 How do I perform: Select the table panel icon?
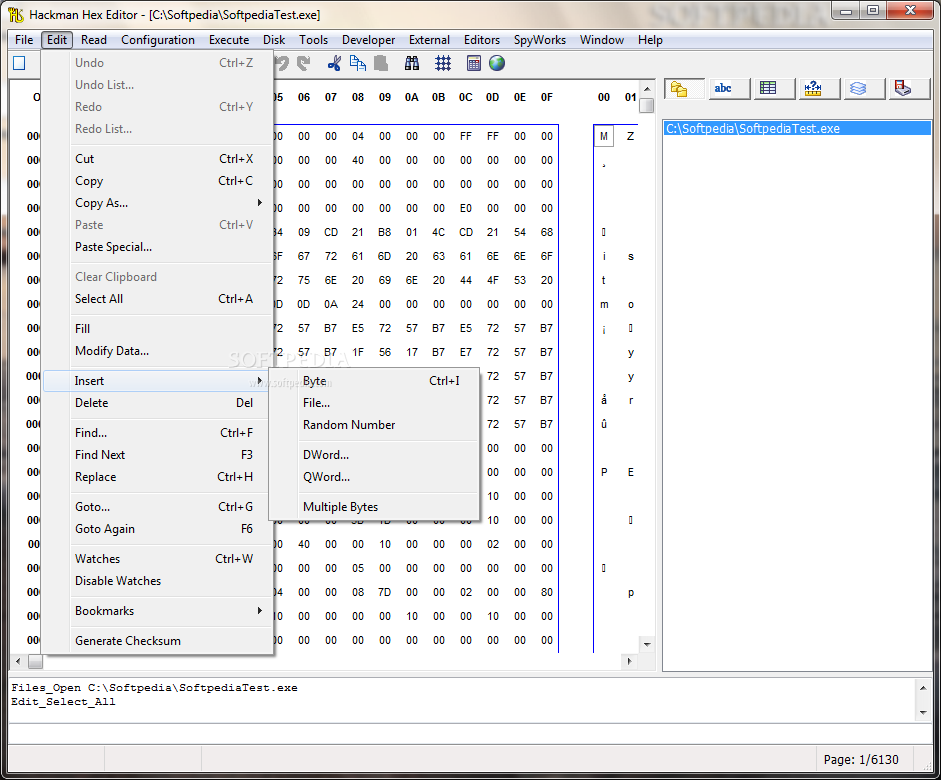[774, 89]
